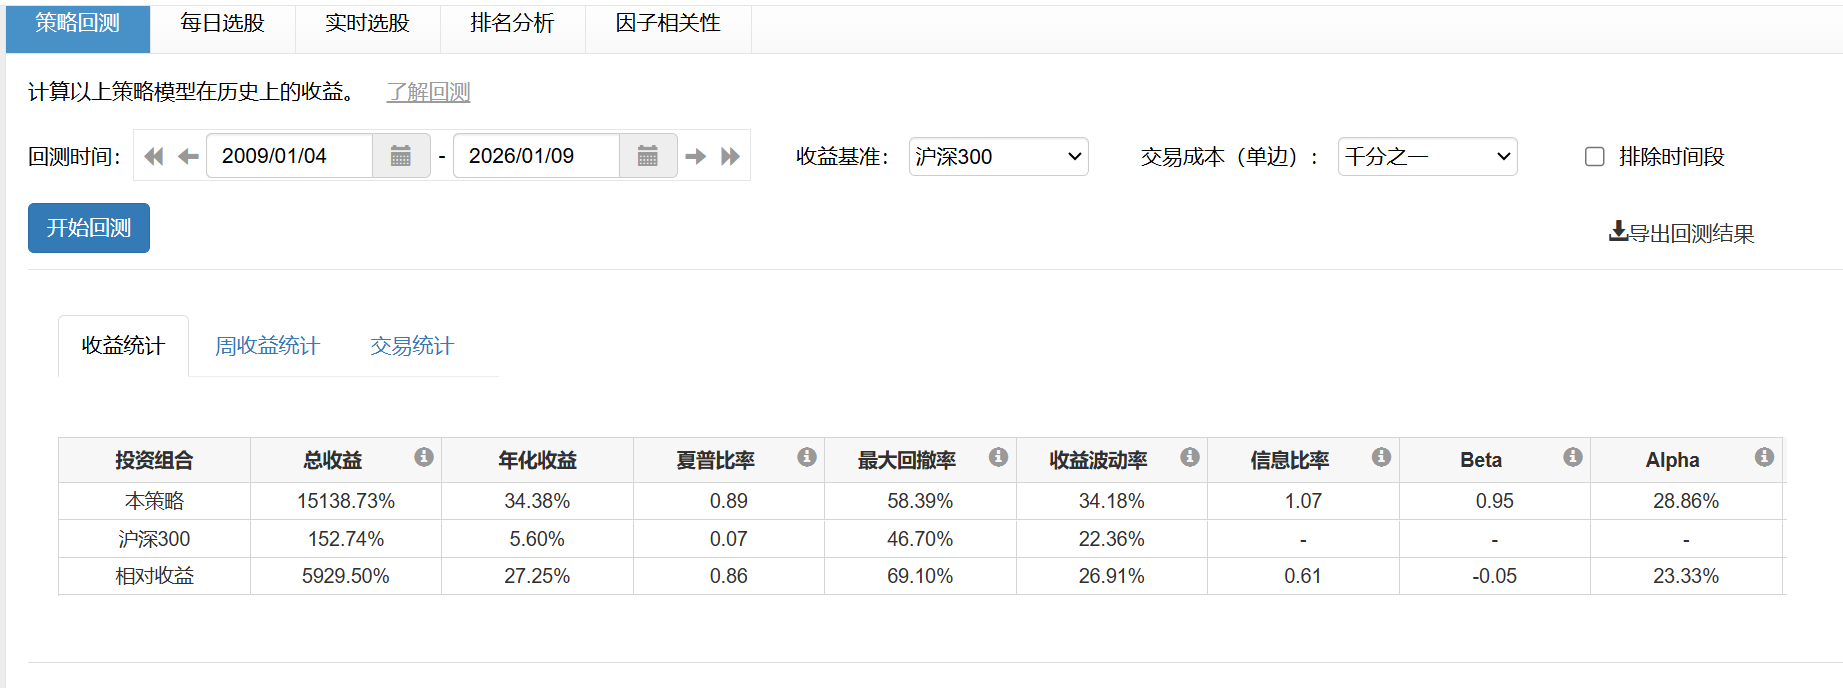This screenshot has height=688, width=1843.
Task: Switch to the 交易统计 tab
Action: tap(412, 346)
